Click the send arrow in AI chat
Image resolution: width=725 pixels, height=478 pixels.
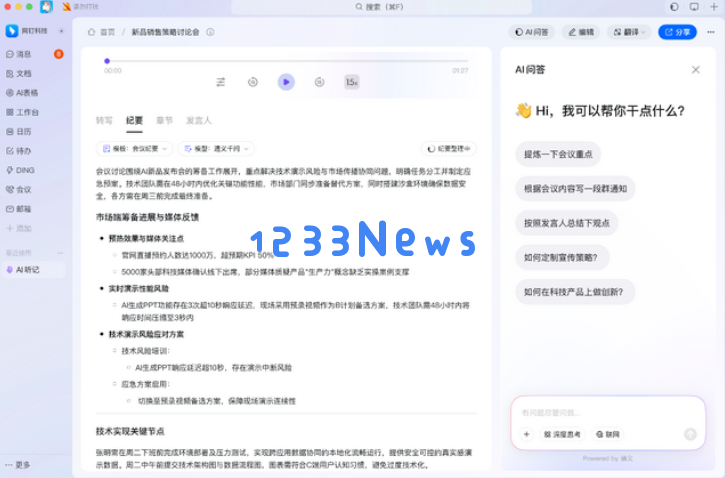(689, 434)
